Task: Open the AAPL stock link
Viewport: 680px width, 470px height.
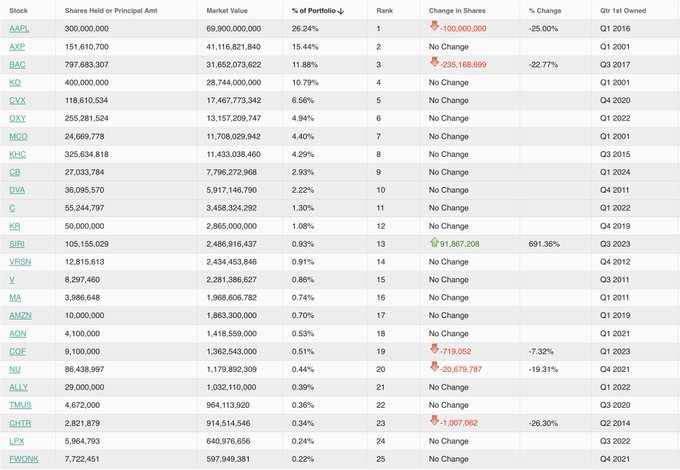Action: click(19, 28)
